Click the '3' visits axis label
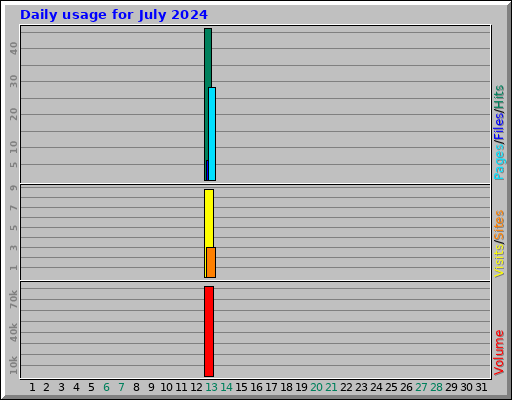The image size is (512, 400). click(x=13, y=247)
